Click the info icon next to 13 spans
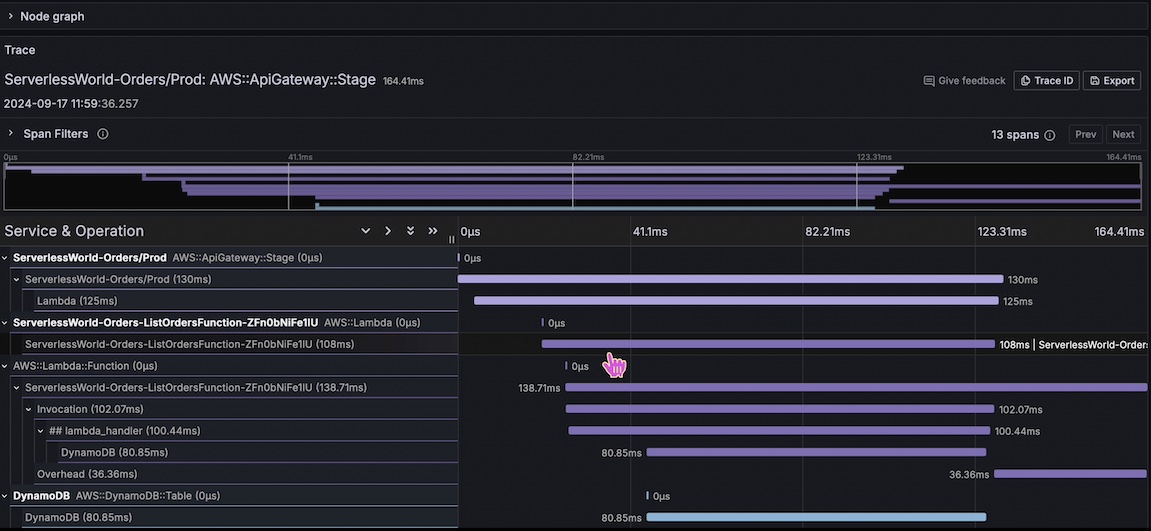The width and height of the screenshot is (1151, 531). coord(1049,135)
